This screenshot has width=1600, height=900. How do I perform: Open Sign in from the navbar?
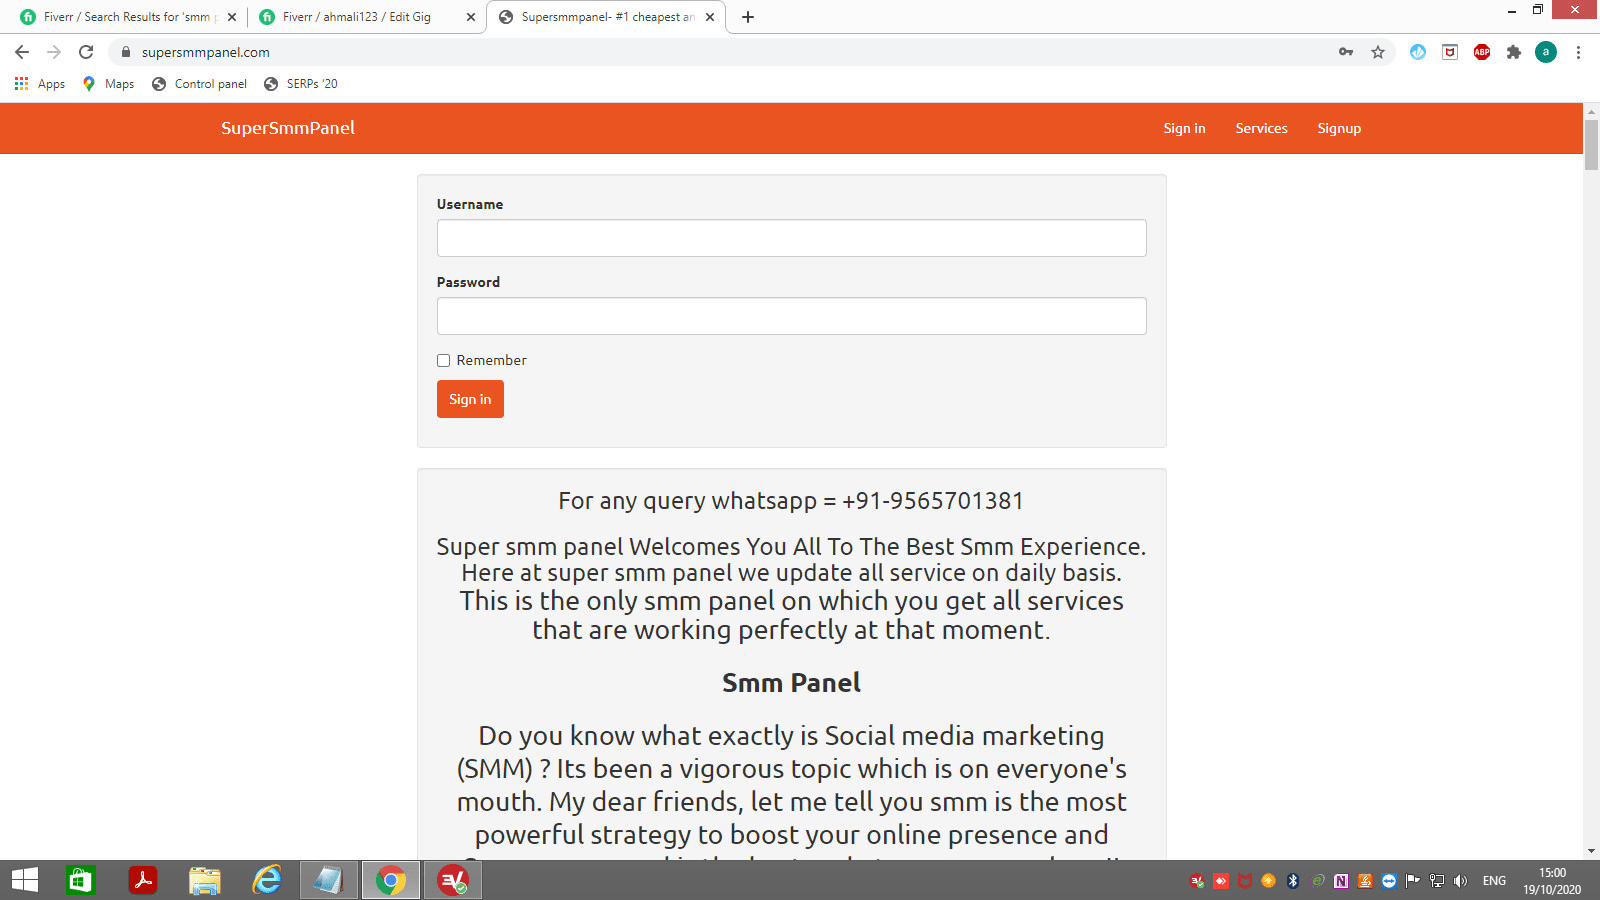click(x=1184, y=128)
